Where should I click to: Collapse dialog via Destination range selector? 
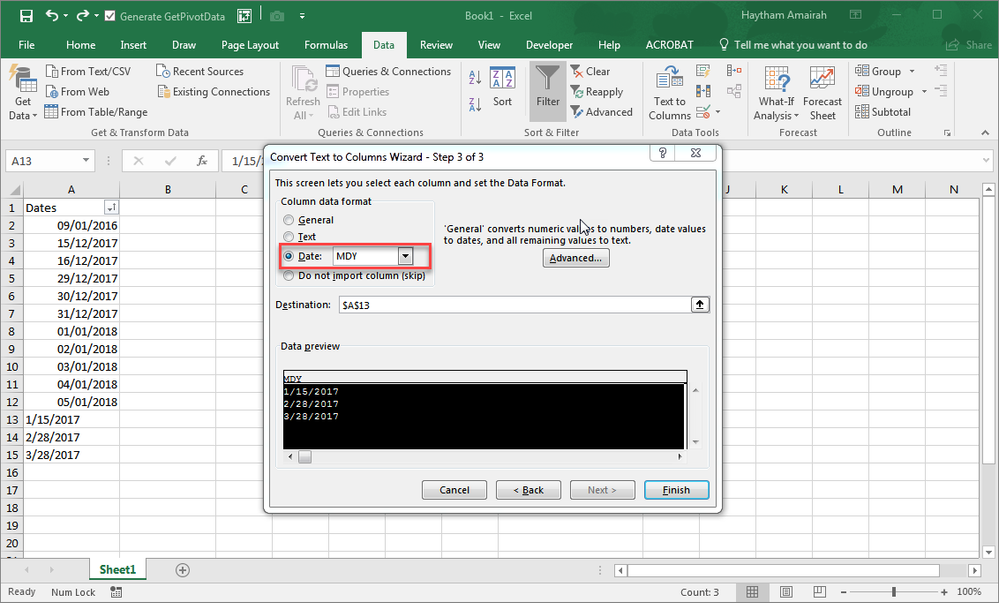pyautogui.click(x=700, y=305)
